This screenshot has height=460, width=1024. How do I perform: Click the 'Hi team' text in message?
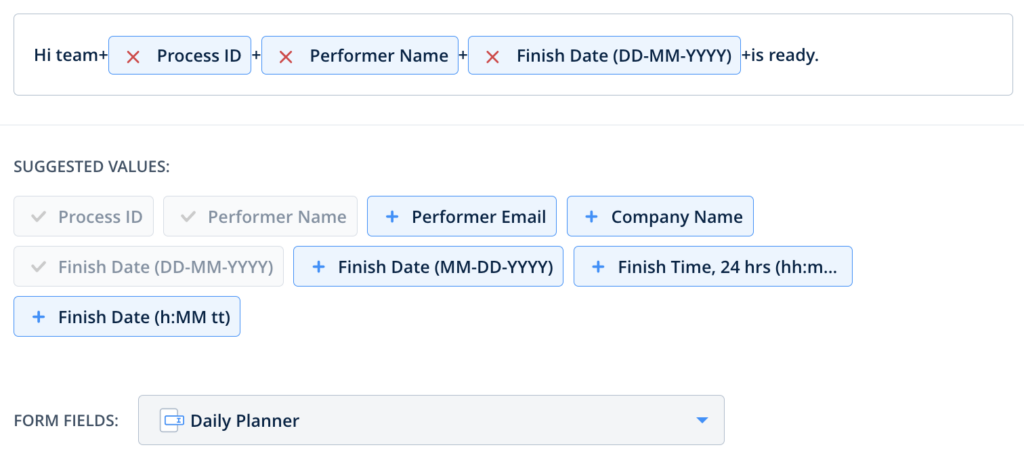point(65,56)
